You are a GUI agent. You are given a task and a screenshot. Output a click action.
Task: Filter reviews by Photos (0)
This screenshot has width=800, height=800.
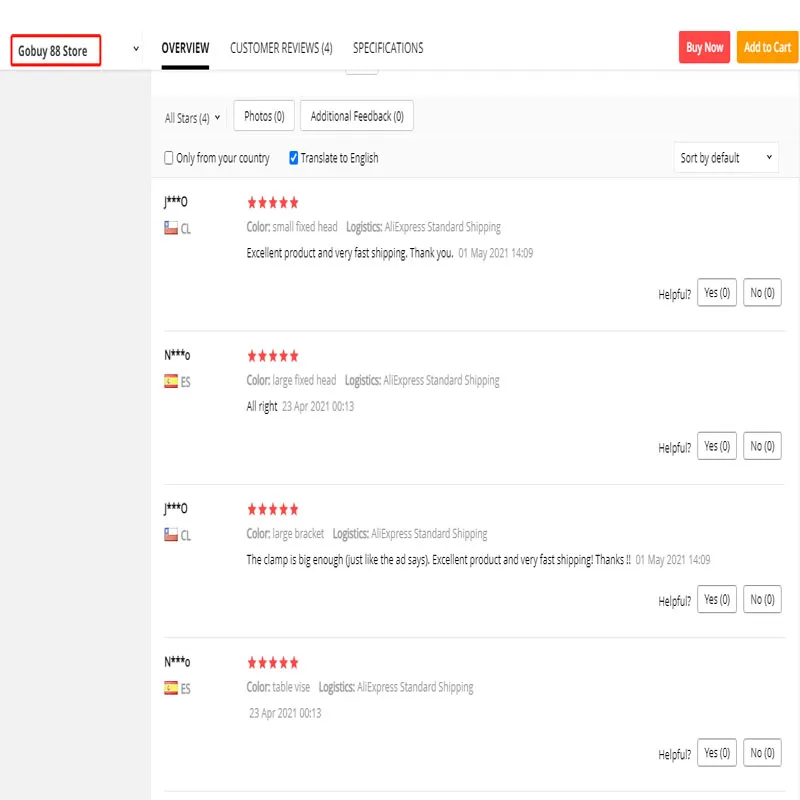tap(264, 116)
